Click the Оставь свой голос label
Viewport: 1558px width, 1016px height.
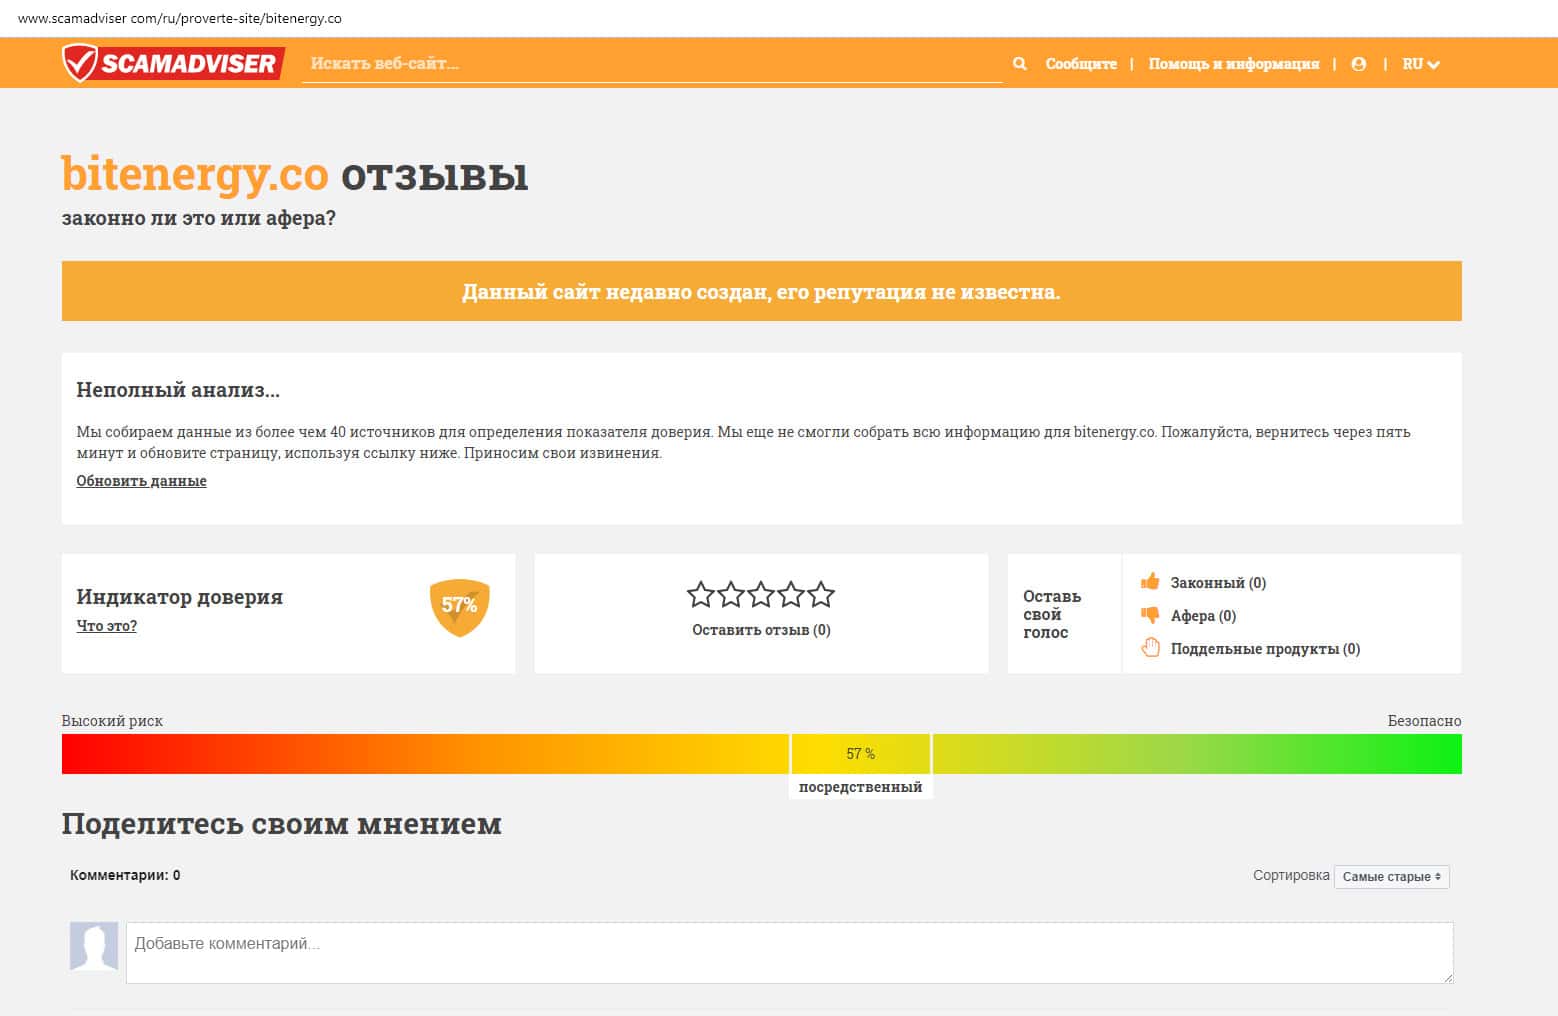point(1052,614)
